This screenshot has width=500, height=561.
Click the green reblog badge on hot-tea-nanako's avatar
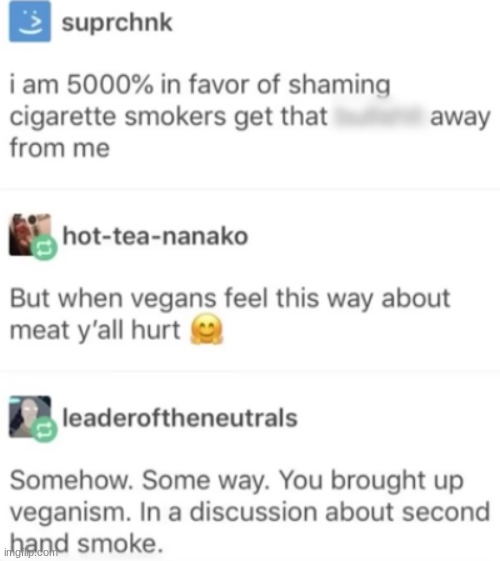tap(44, 248)
